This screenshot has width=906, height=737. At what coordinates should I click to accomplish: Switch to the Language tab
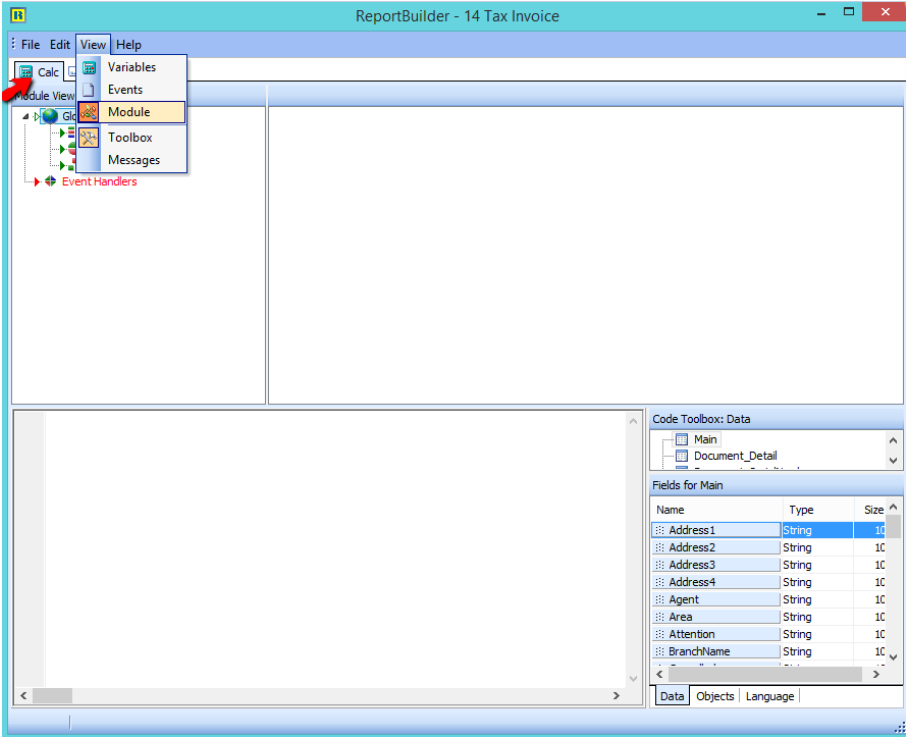(x=769, y=696)
